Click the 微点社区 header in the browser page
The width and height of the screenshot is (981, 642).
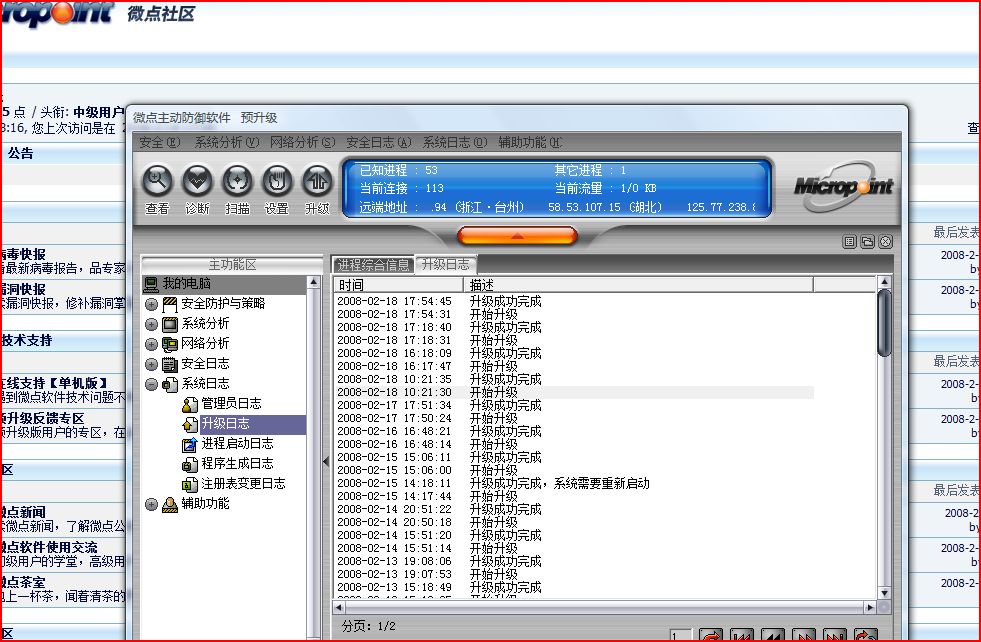[161, 14]
